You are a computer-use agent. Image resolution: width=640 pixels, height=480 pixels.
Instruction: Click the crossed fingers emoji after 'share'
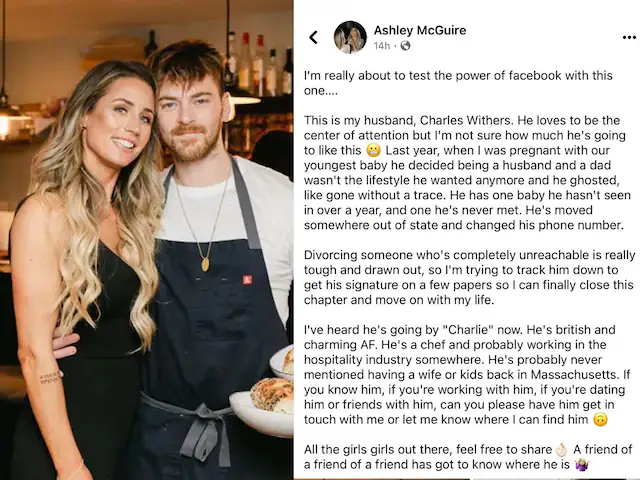[562, 450]
